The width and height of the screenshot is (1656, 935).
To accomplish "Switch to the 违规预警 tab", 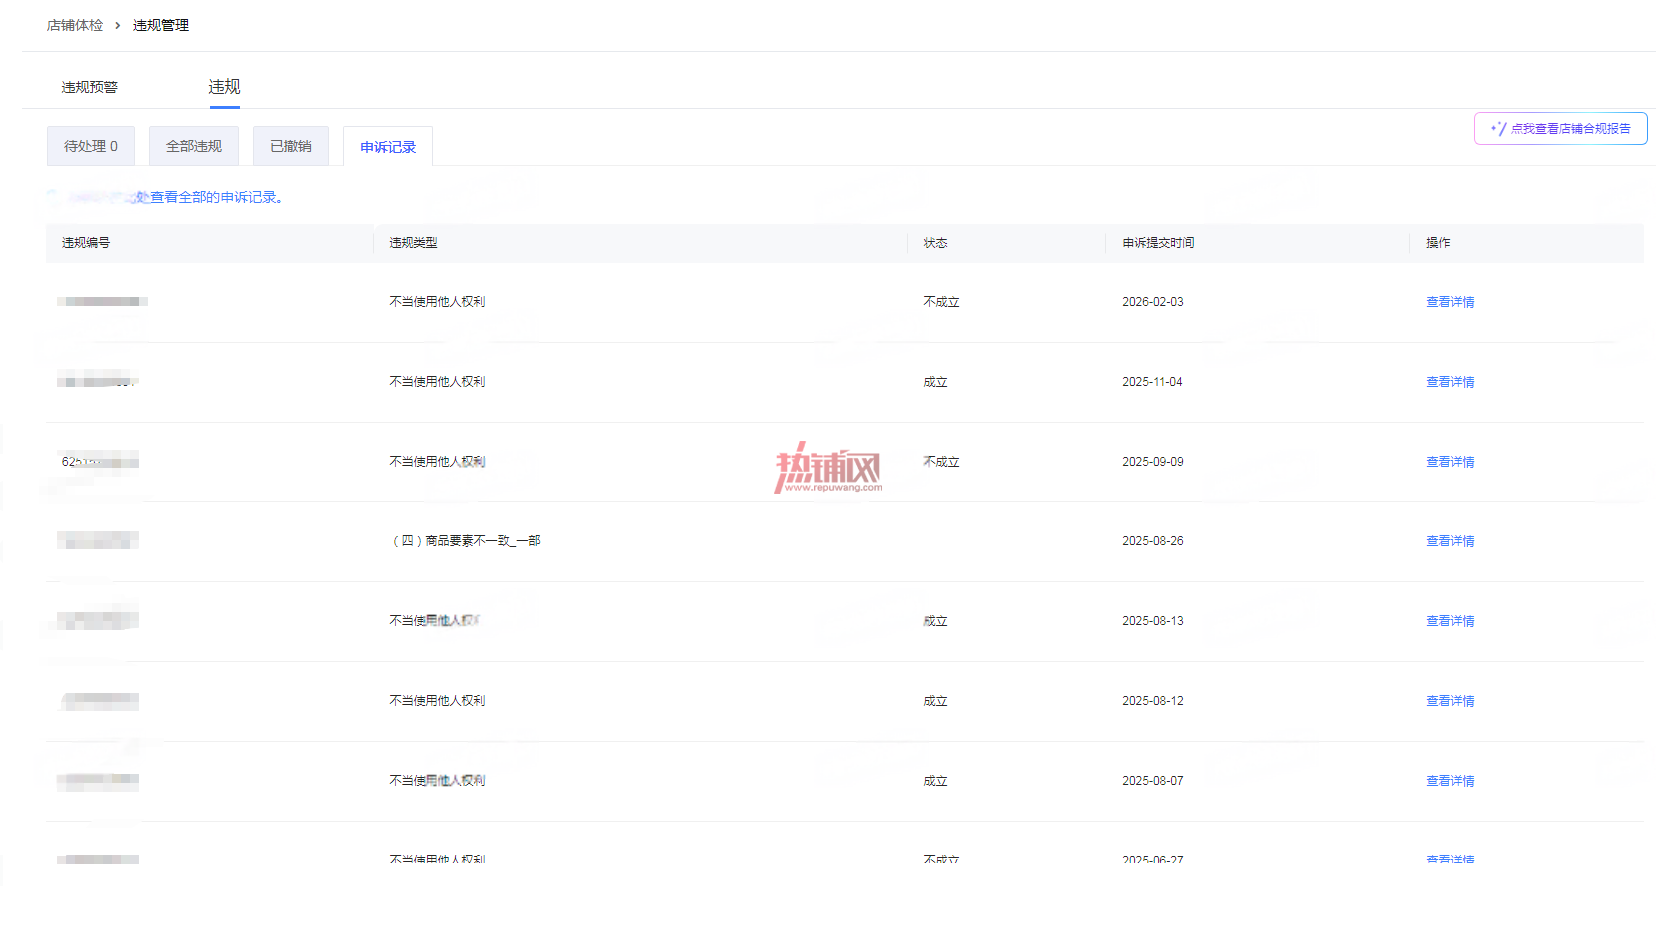I will coord(90,87).
